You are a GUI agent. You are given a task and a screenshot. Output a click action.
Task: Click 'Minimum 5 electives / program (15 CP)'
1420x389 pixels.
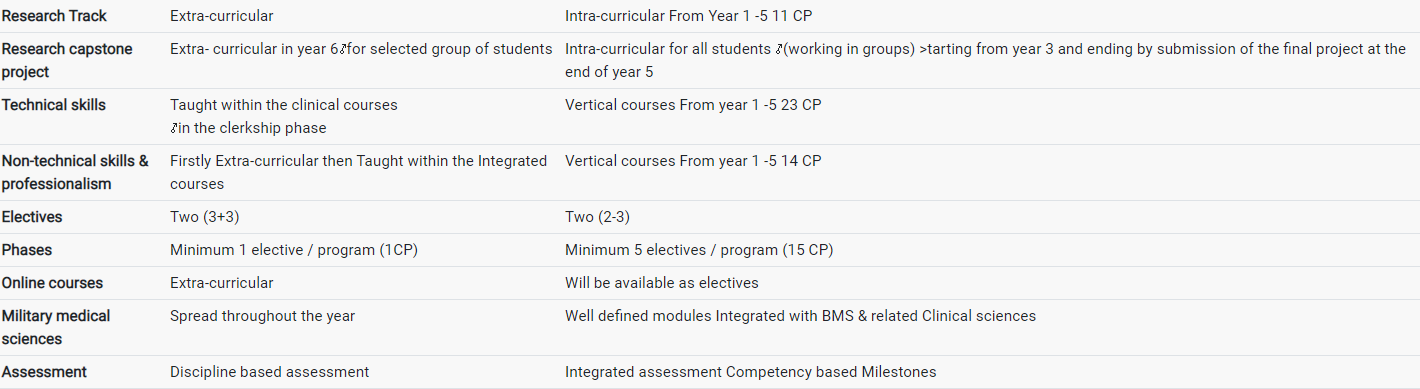coord(699,250)
